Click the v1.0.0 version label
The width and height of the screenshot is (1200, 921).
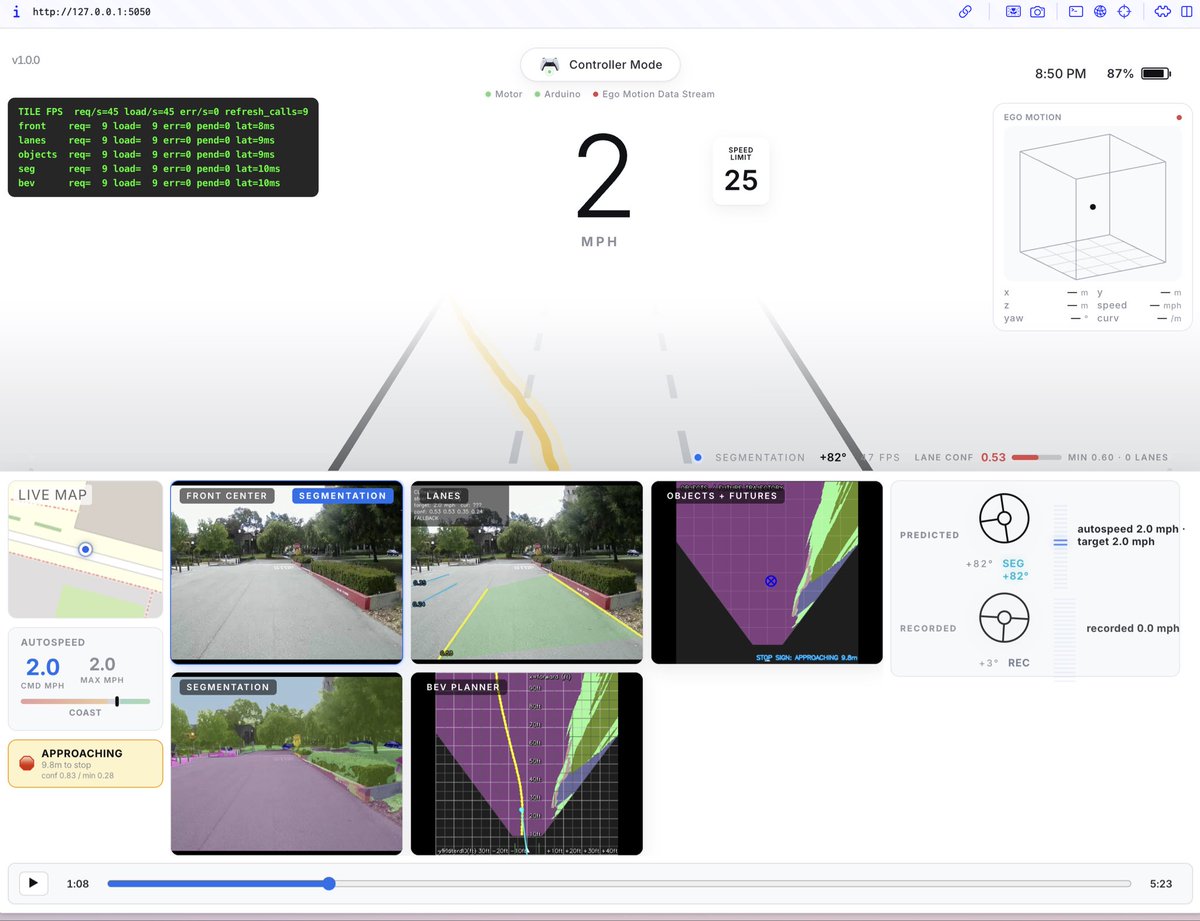(x=26, y=60)
